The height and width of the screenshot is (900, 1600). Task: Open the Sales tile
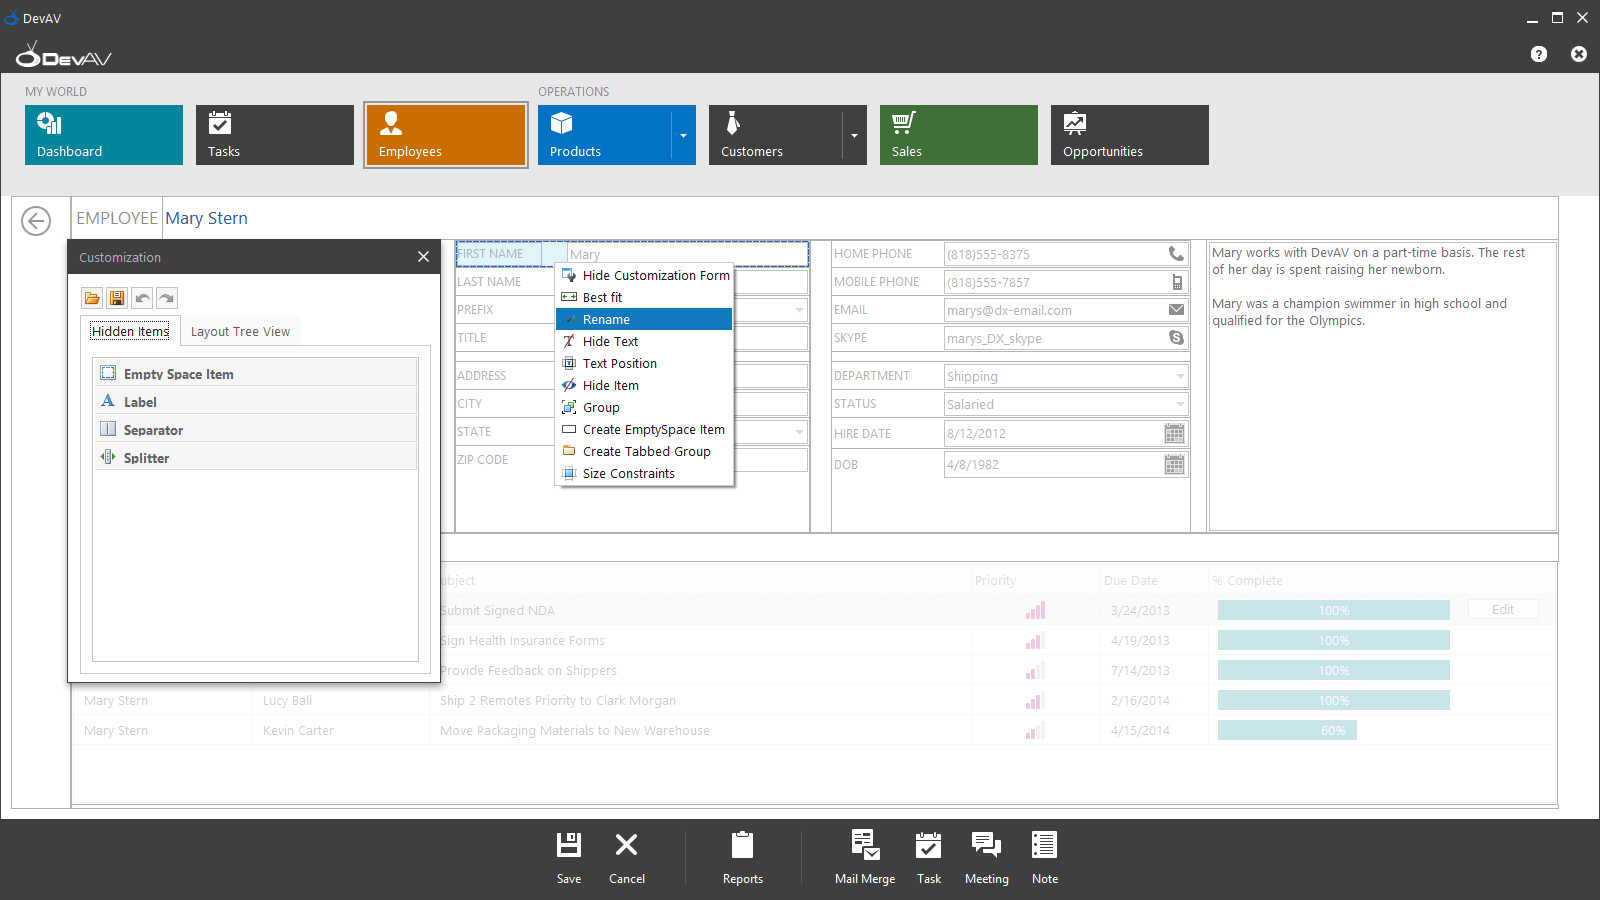tap(959, 135)
